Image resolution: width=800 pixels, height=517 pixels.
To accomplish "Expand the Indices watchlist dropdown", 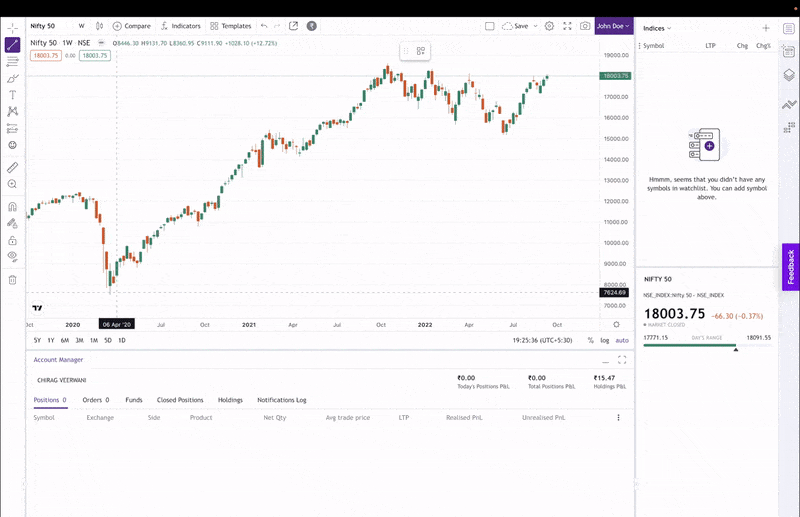I will (657, 28).
